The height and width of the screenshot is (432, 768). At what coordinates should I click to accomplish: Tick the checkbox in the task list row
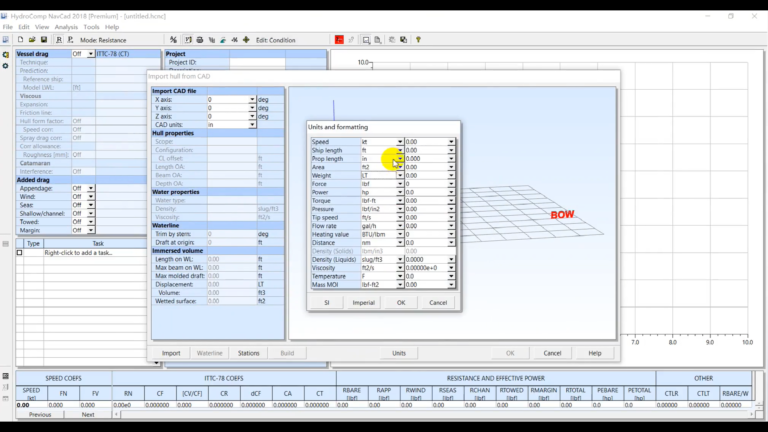click(x=20, y=253)
